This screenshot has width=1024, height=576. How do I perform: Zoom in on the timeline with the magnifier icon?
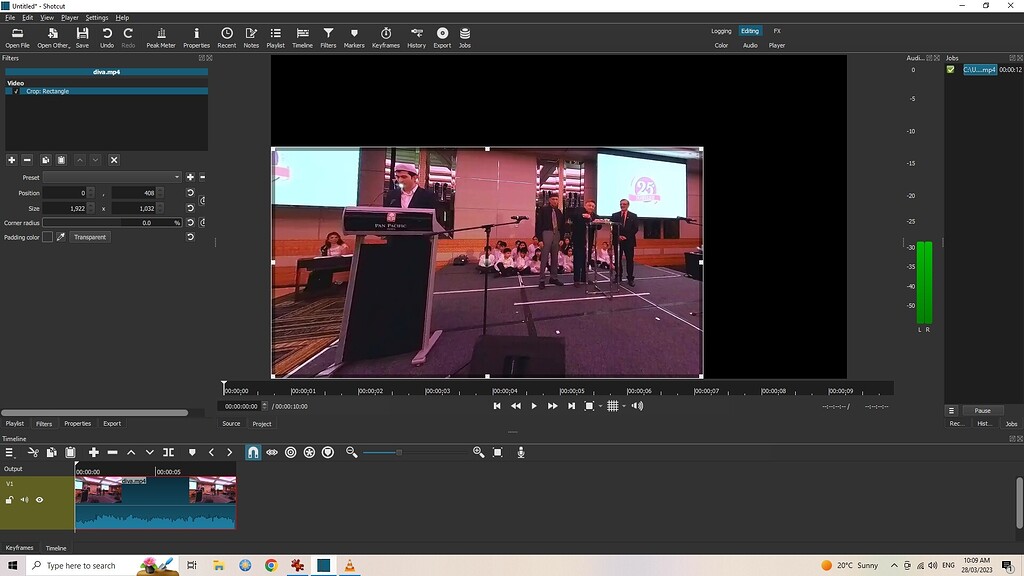pos(478,452)
